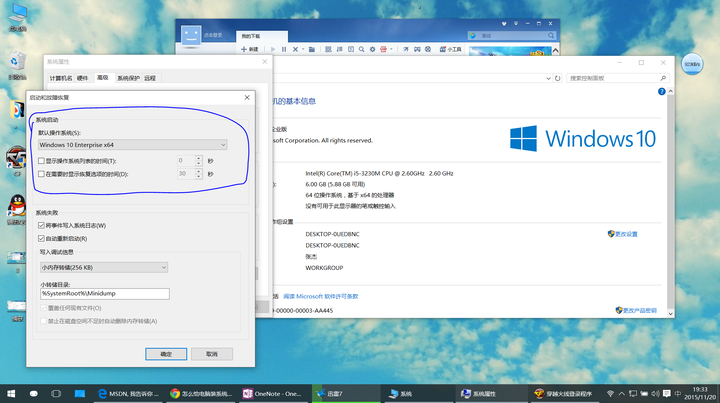Switch to the 硬件 tab in System Properties
Screen dimensions: 720x403
point(83,78)
